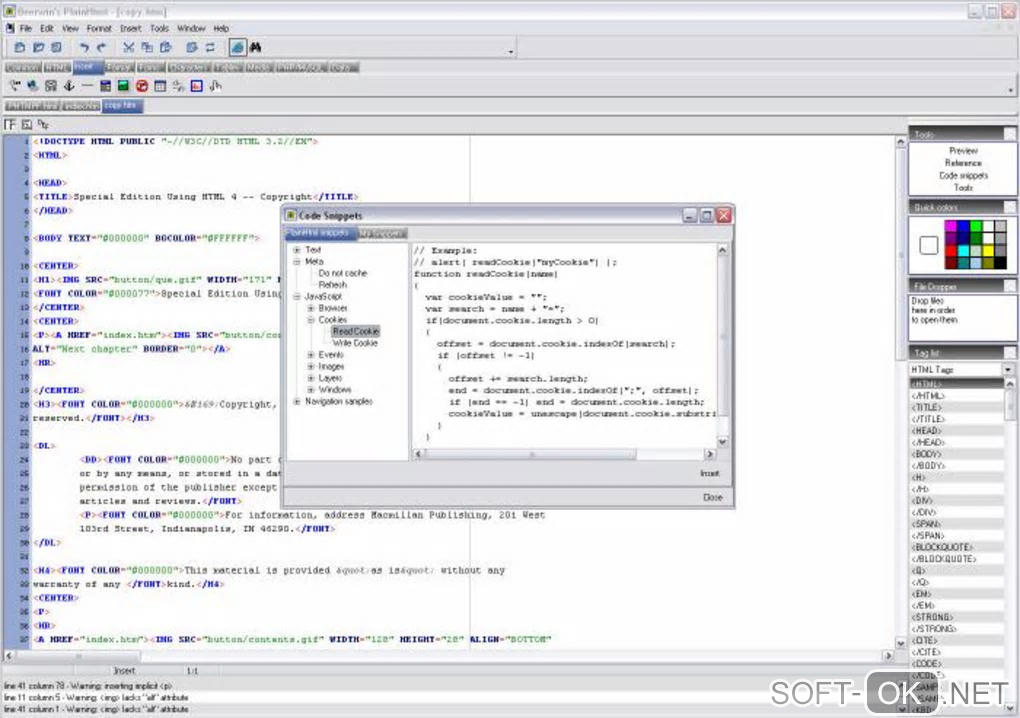The width and height of the screenshot is (1020, 718).
Task: Expand the Images node
Action: click(x=311, y=367)
